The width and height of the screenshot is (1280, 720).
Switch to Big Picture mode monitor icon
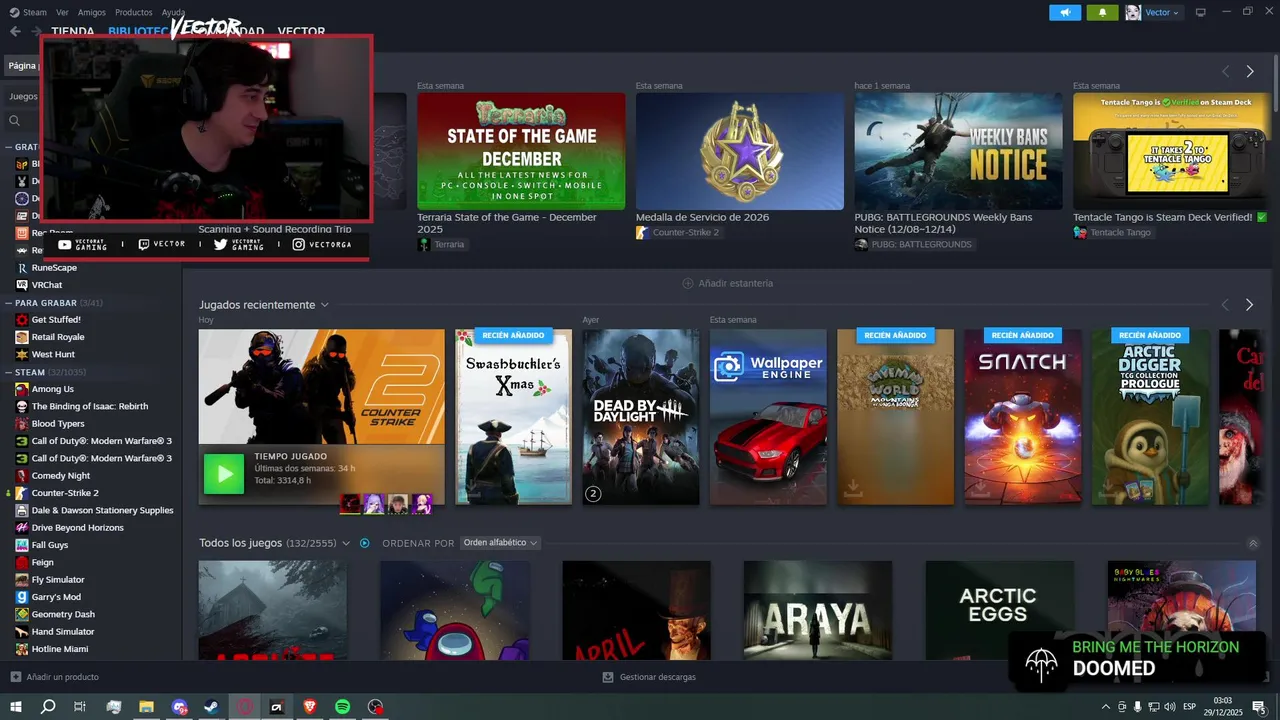coord(1201,12)
